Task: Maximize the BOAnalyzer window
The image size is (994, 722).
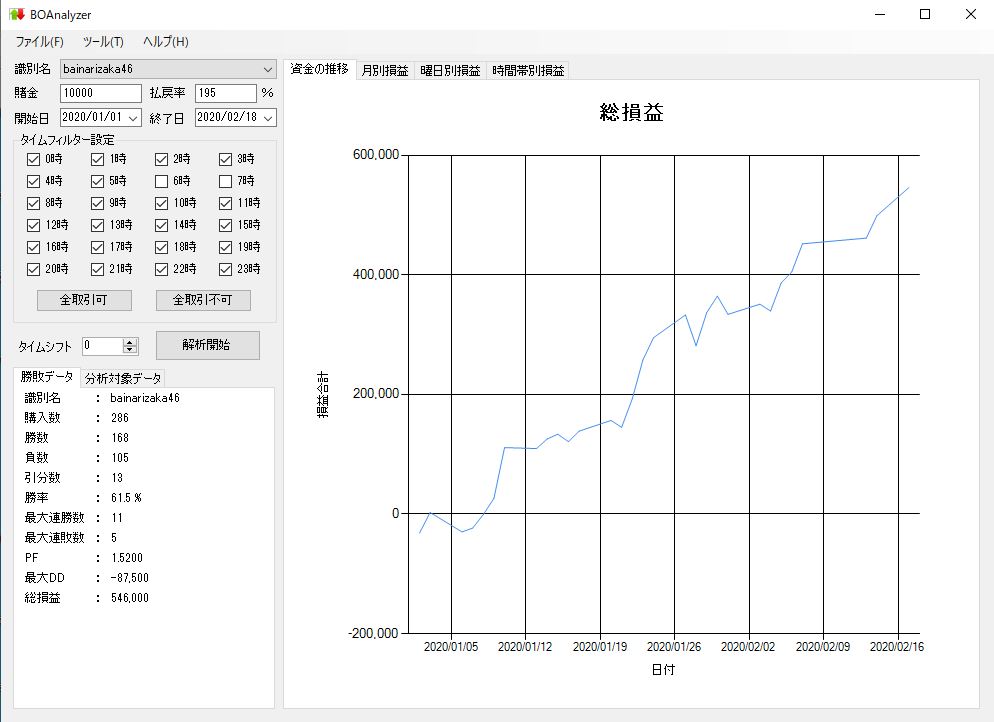Action: pyautogui.click(x=925, y=14)
